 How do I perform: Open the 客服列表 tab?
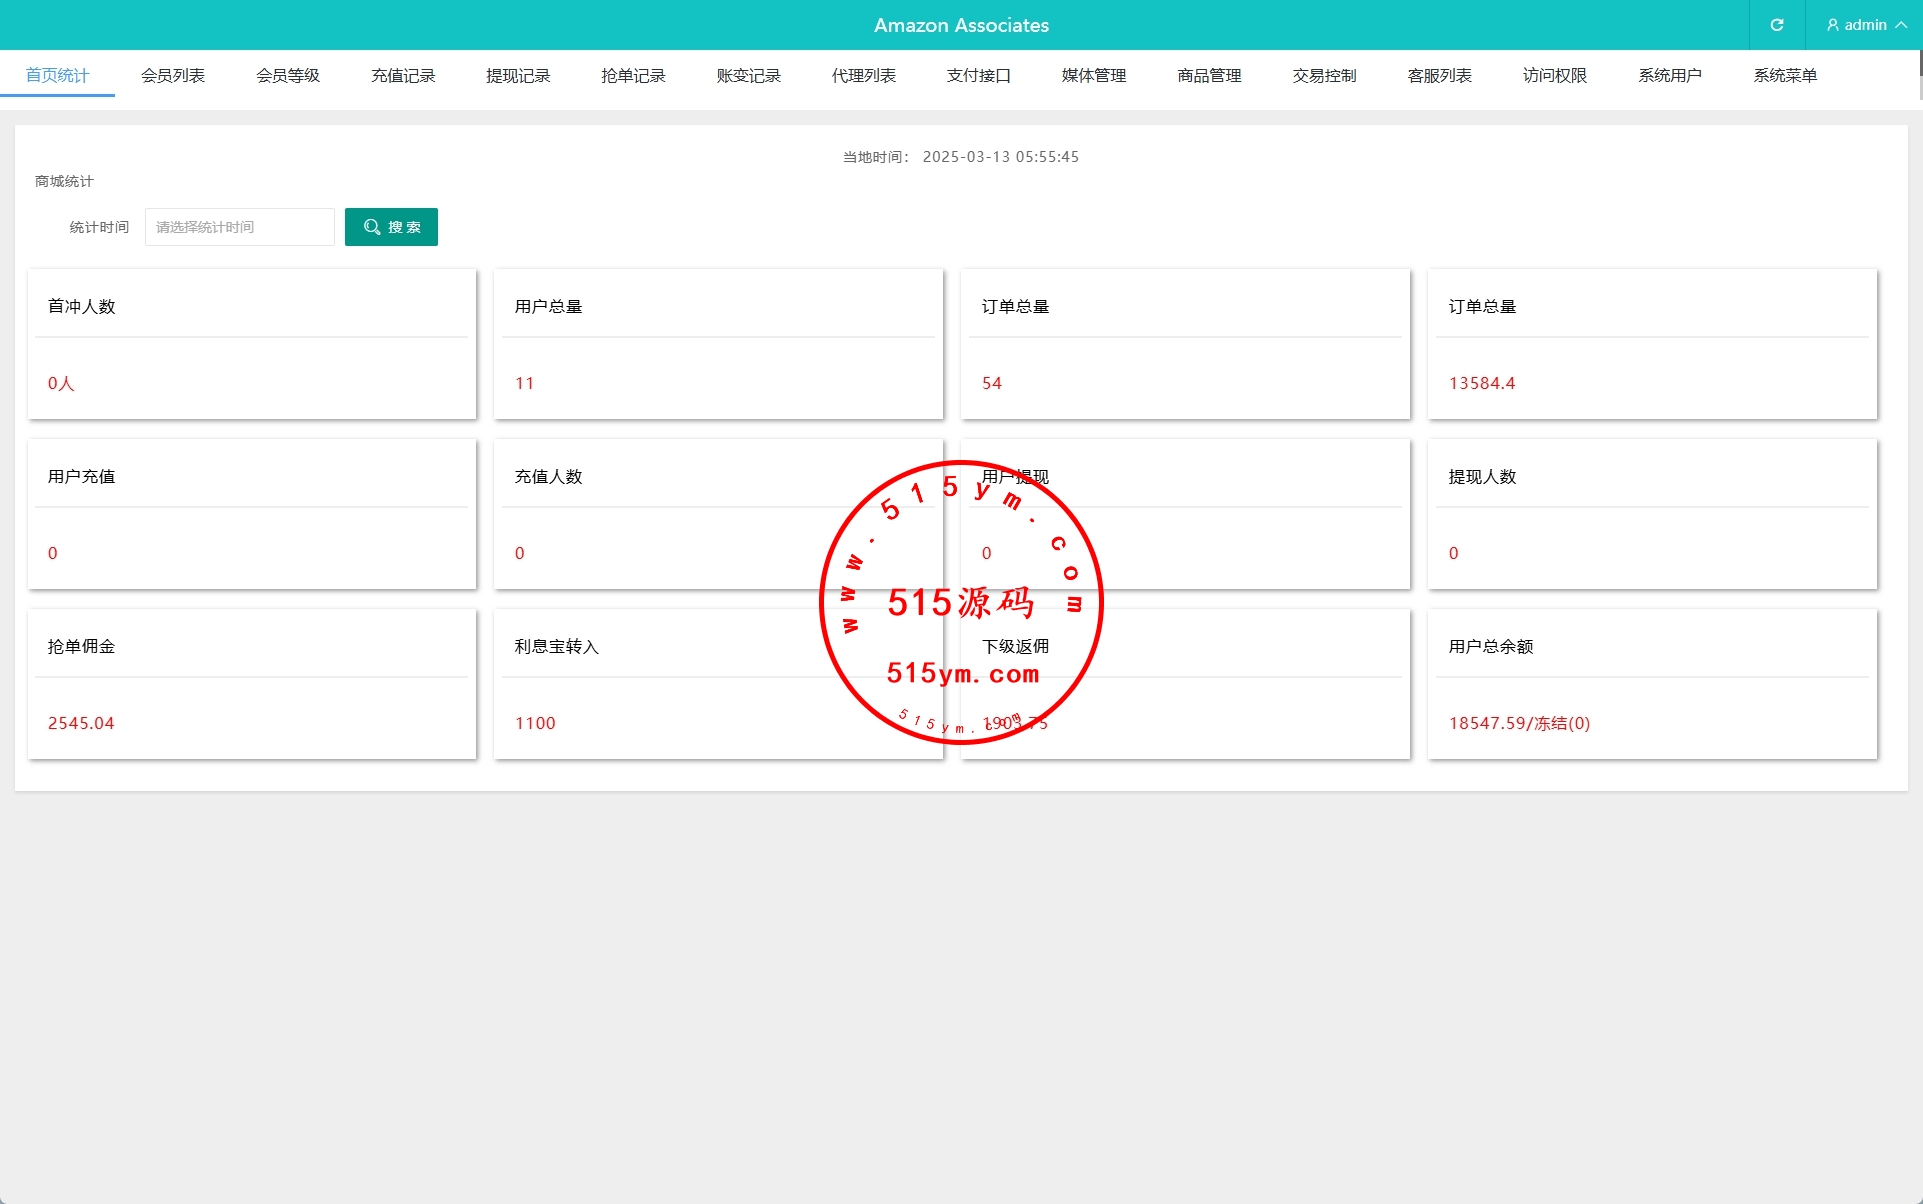click(x=1439, y=76)
